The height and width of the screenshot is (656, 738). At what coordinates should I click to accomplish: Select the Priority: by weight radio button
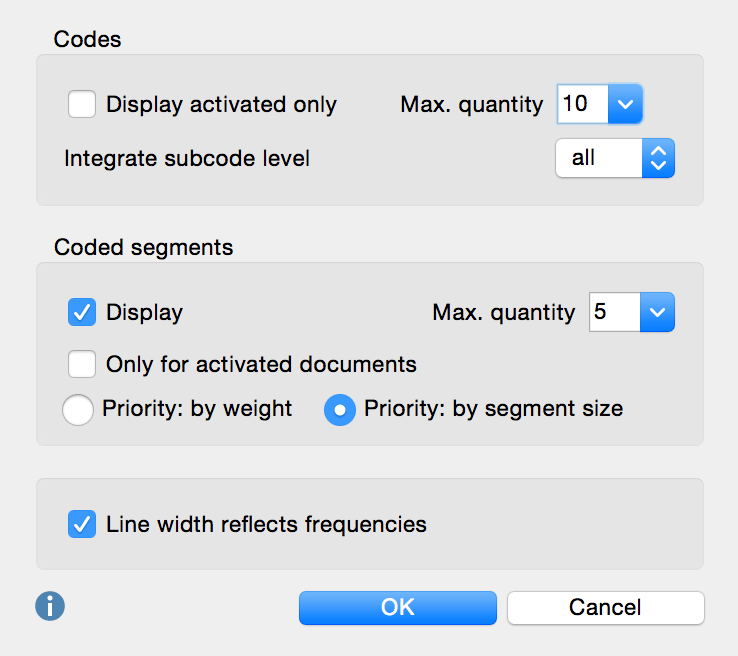[78, 409]
